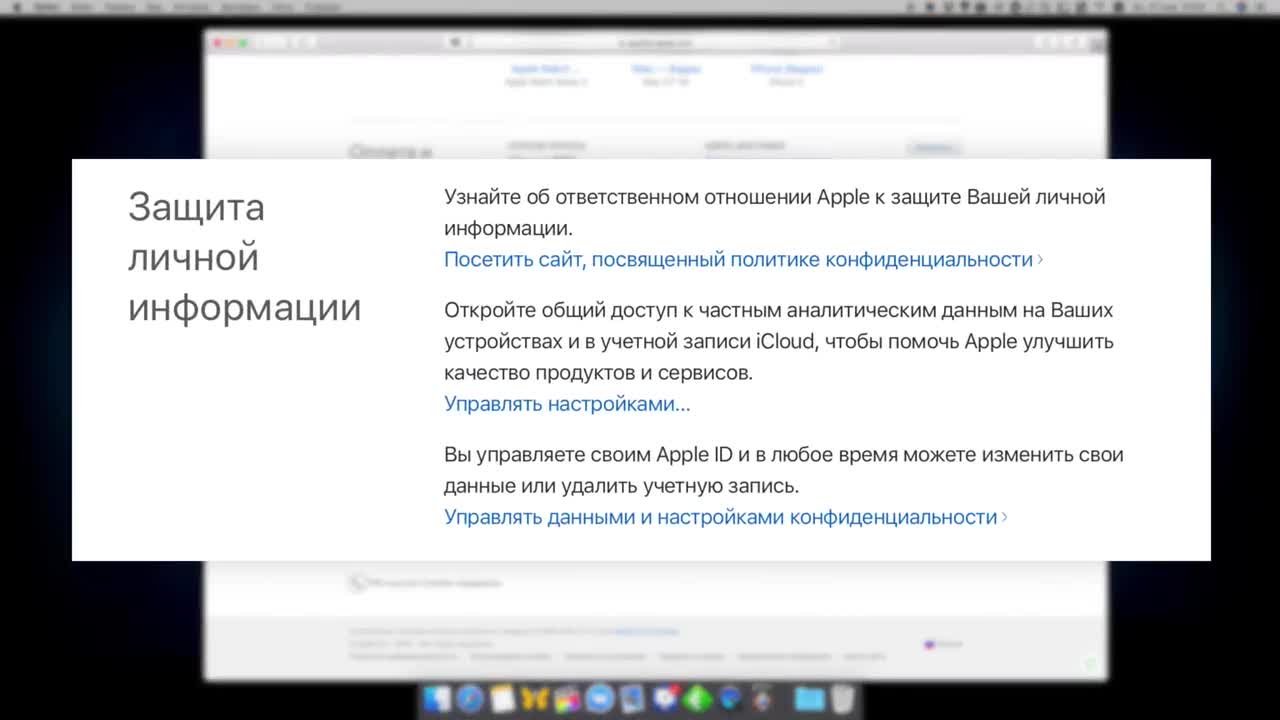
Task: Click the 'Управлять настройками...' link
Action: (x=567, y=404)
